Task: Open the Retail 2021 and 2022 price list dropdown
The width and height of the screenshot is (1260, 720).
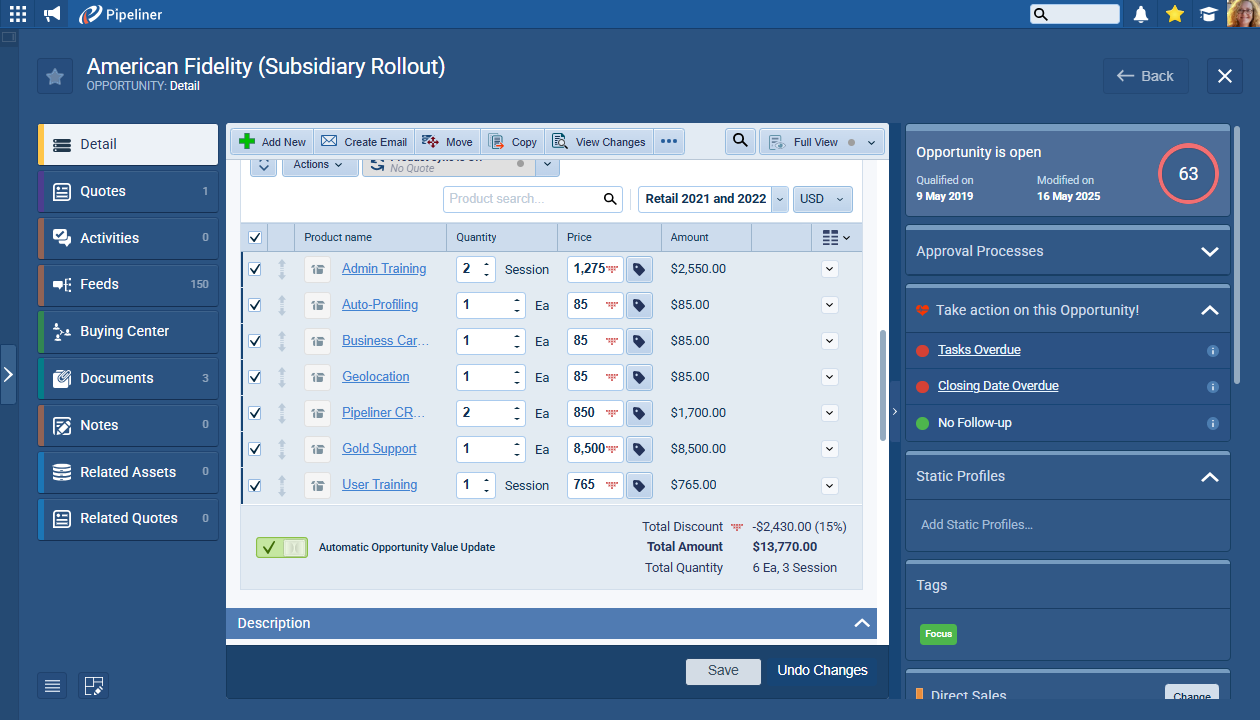Action: (x=713, y=199)
